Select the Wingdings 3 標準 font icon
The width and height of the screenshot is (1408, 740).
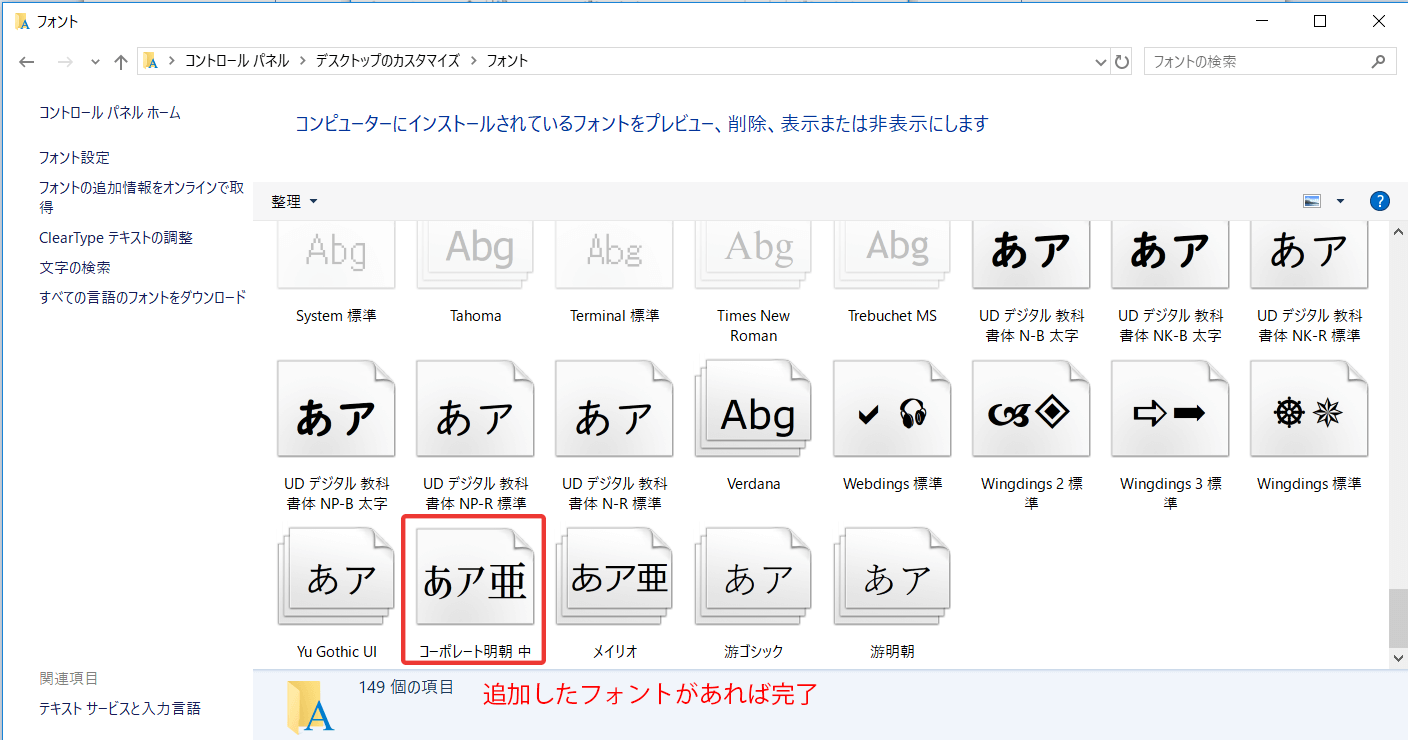tap(1170, 414)
